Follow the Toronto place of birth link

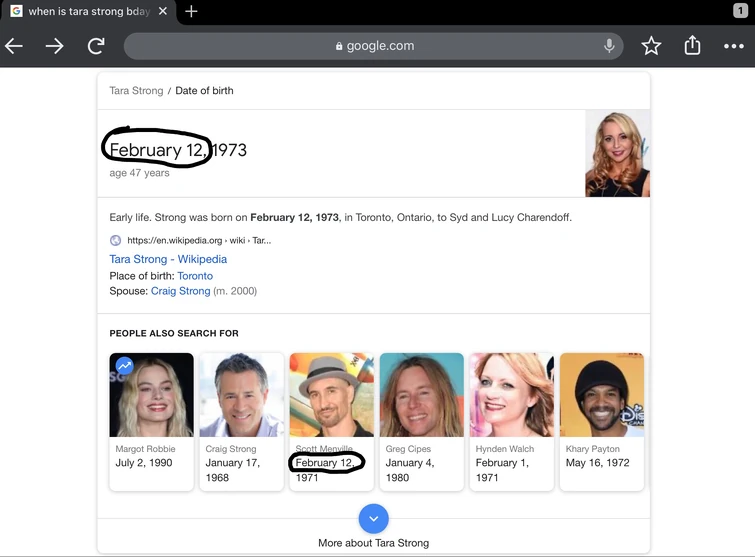[195, 276]
